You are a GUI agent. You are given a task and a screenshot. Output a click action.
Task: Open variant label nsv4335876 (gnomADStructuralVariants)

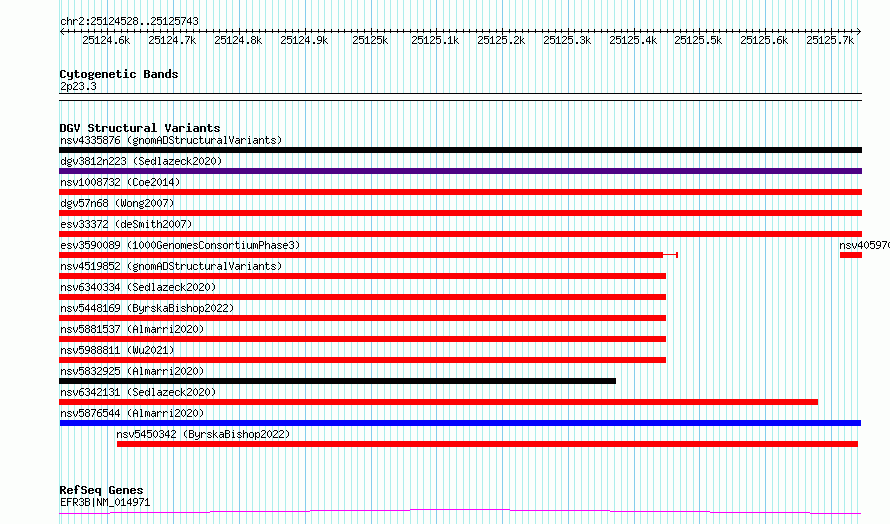tap(171, 140)
